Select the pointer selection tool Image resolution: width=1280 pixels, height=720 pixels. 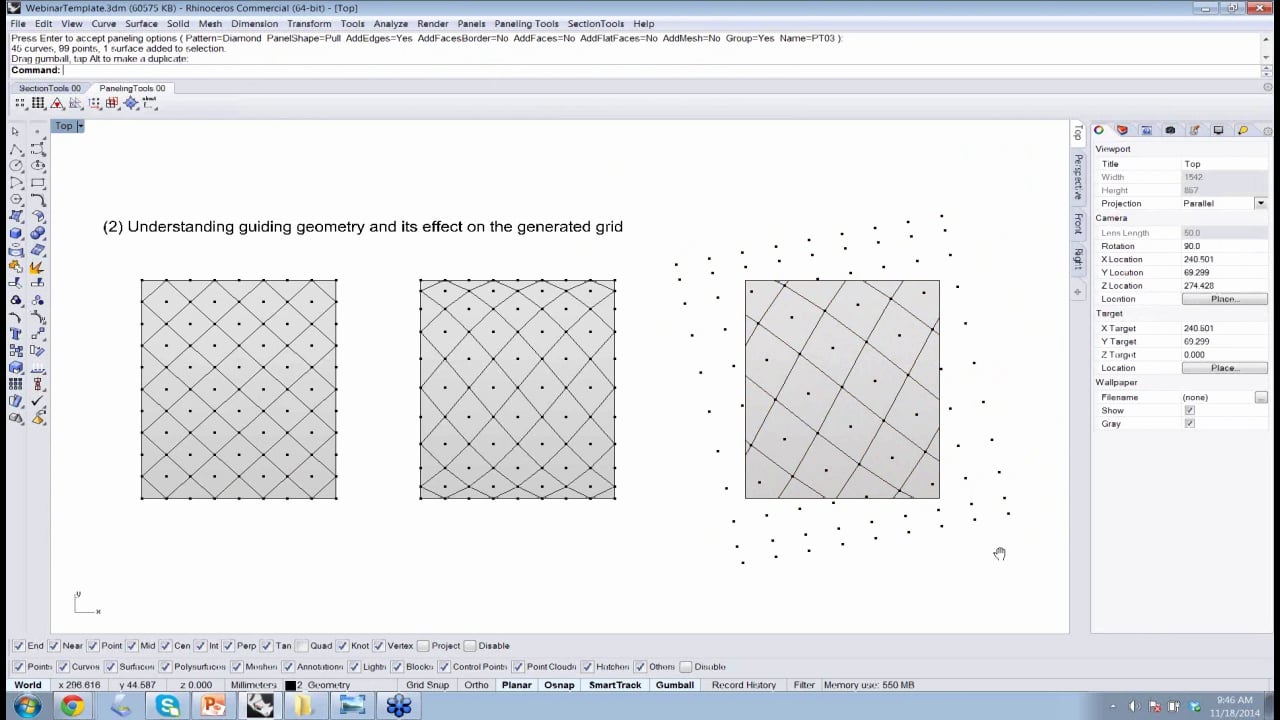15,132
